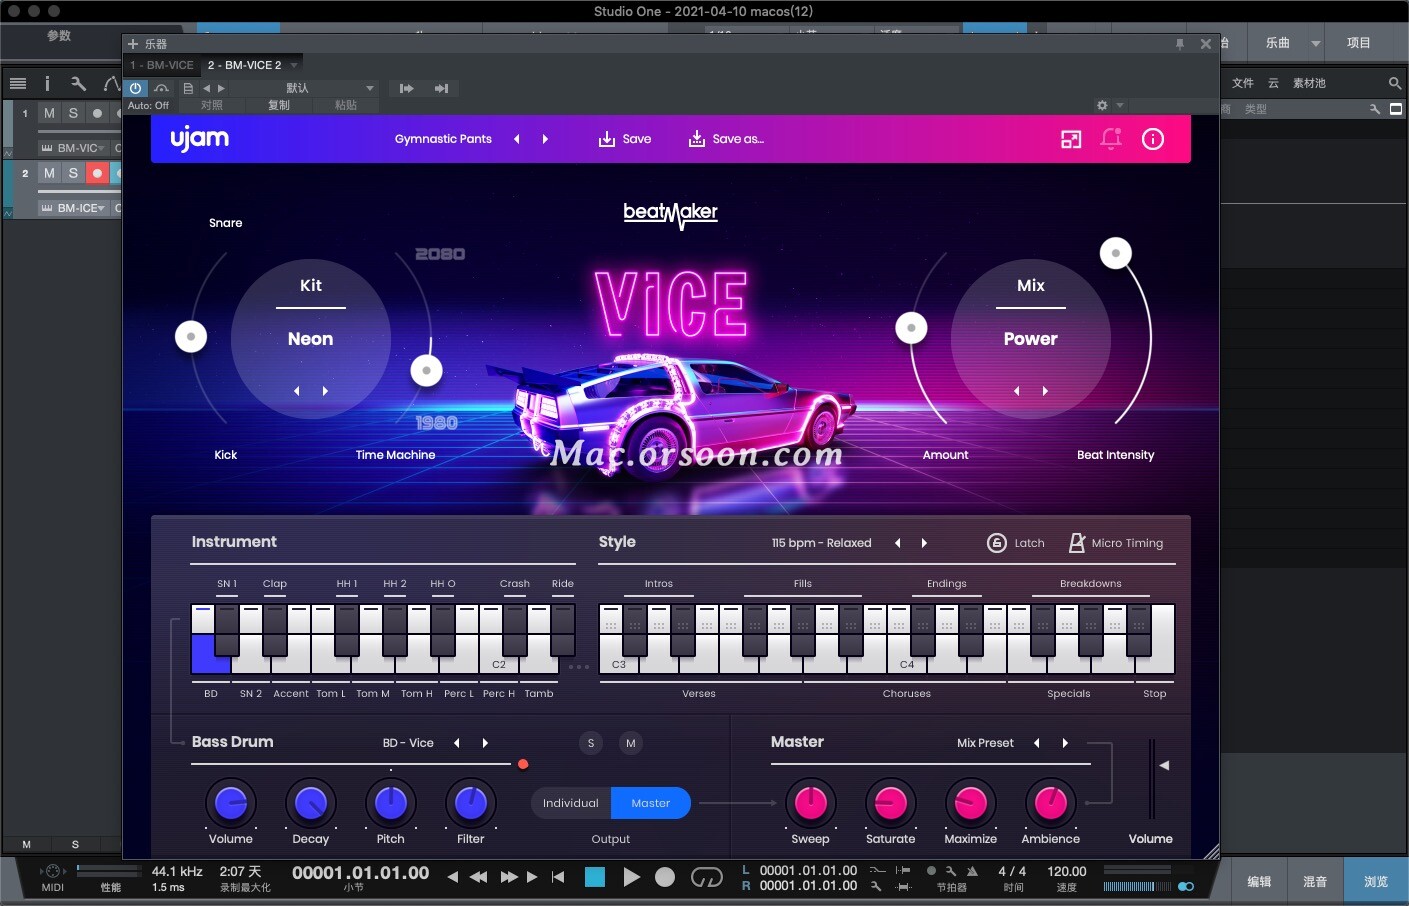This screenshot has height=906, width=1409.
Task: Switch to 1 - BM-VICE instrument tab
Action: coord(162,65)
